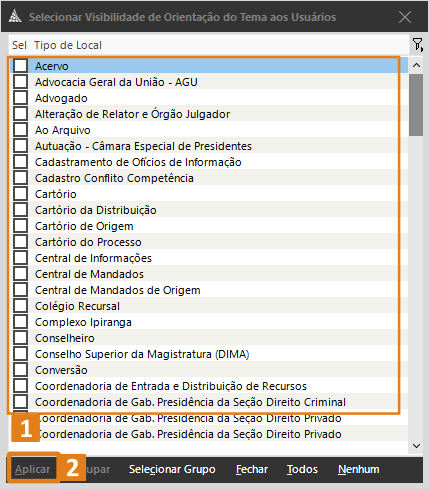Select Conselho Superior da Magistratura (DIMA) text
Screen dimensions: 429x489
pyautogui.click(x=142, y=354)
